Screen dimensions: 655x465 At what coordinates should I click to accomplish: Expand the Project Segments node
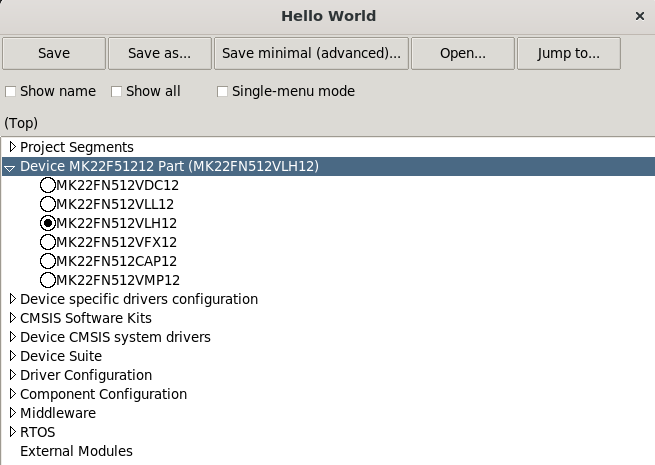[x=12, y=147]
